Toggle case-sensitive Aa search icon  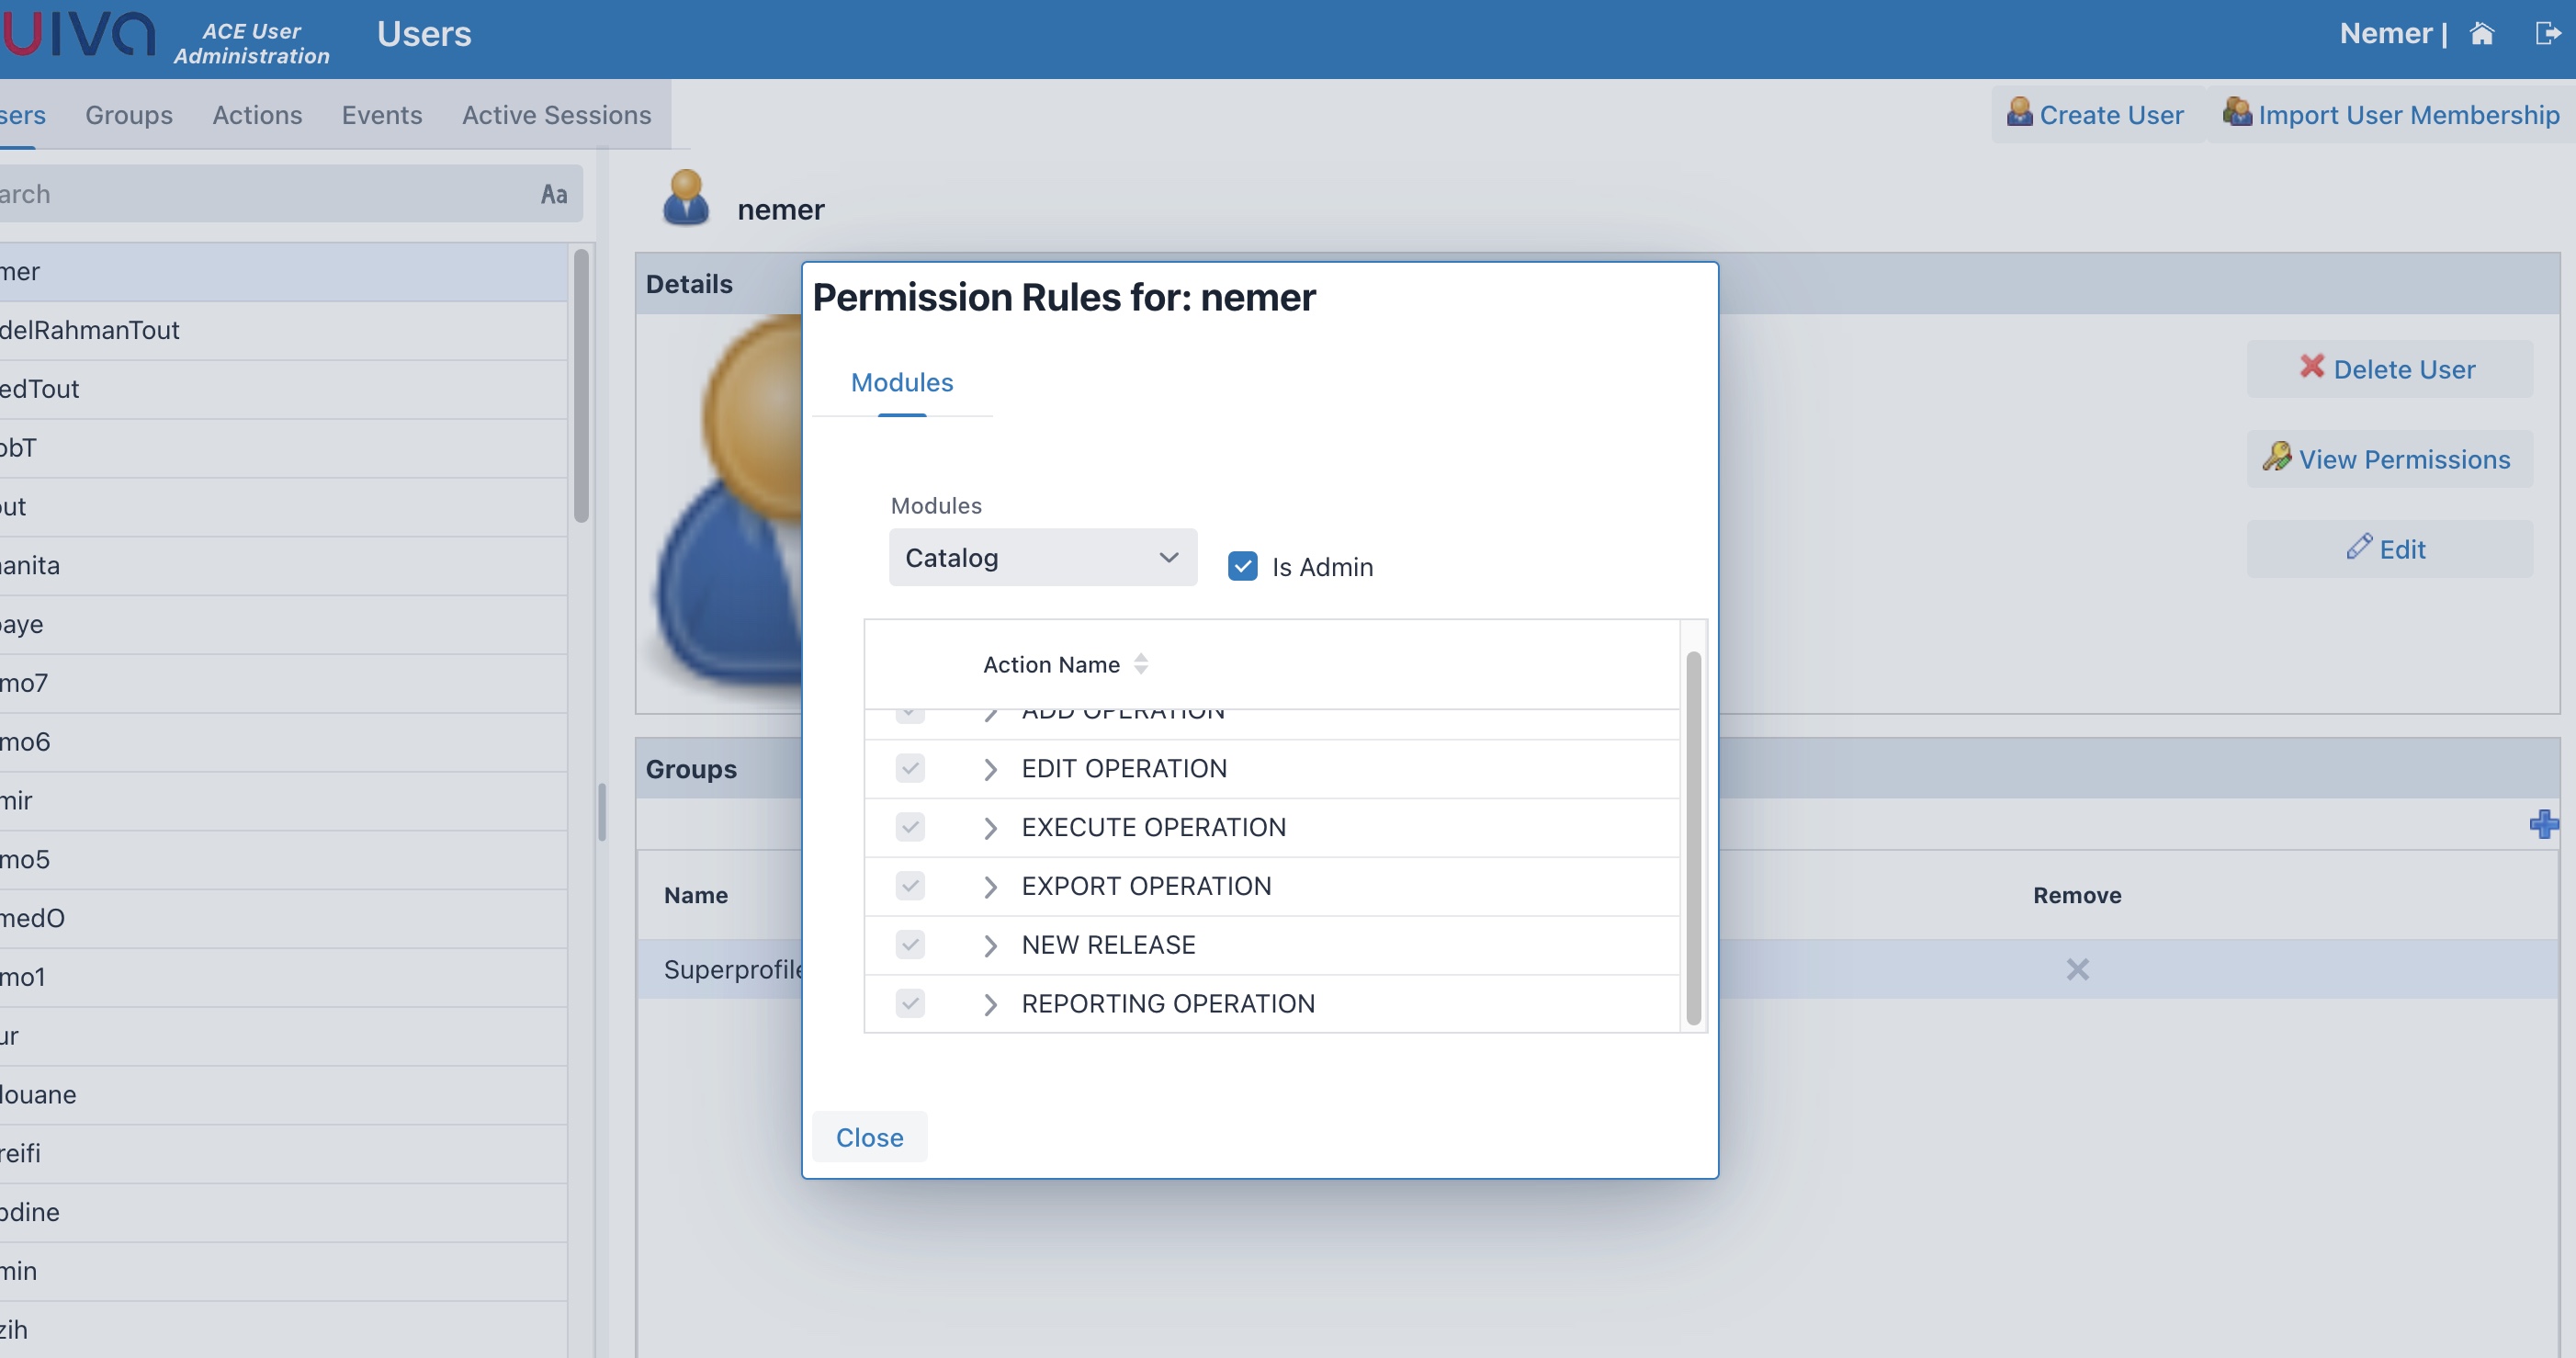coord(553,194)
